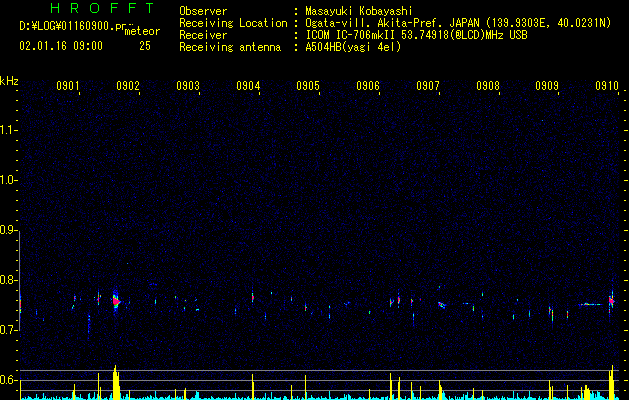Click the bright meteor echo at 0910
The height and width of the screenshot is (400, 629).
pos(611,301)
